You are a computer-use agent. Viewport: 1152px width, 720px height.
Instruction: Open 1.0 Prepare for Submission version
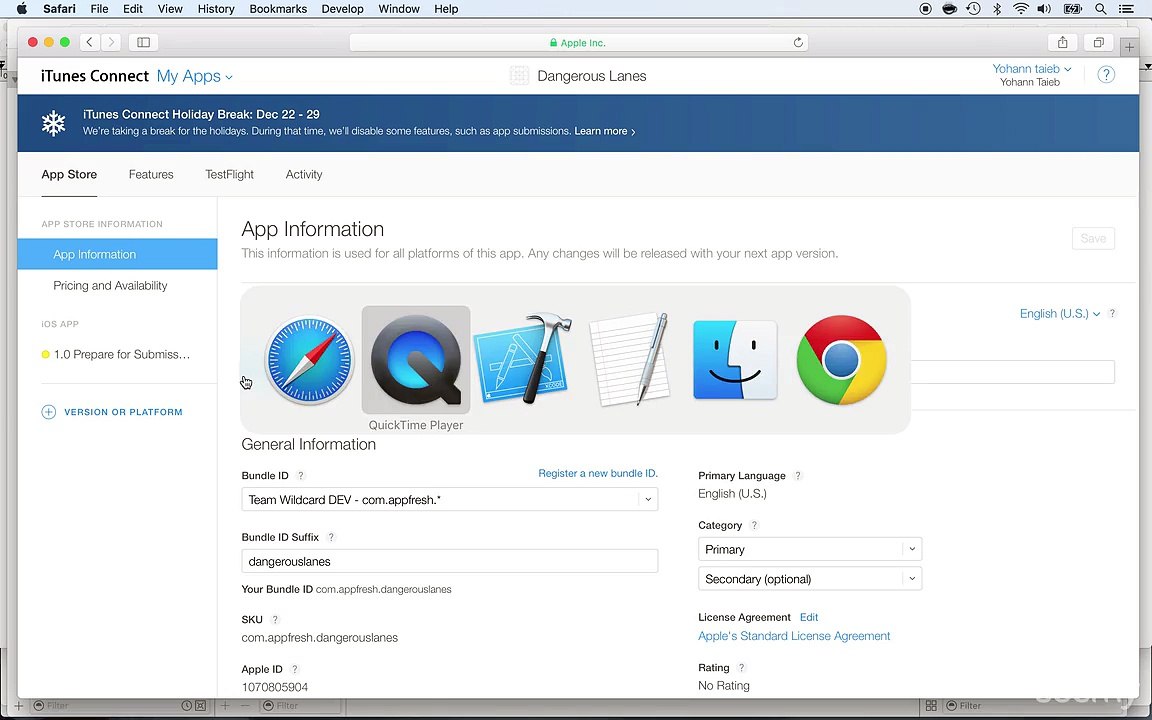[x=122, y=354]
